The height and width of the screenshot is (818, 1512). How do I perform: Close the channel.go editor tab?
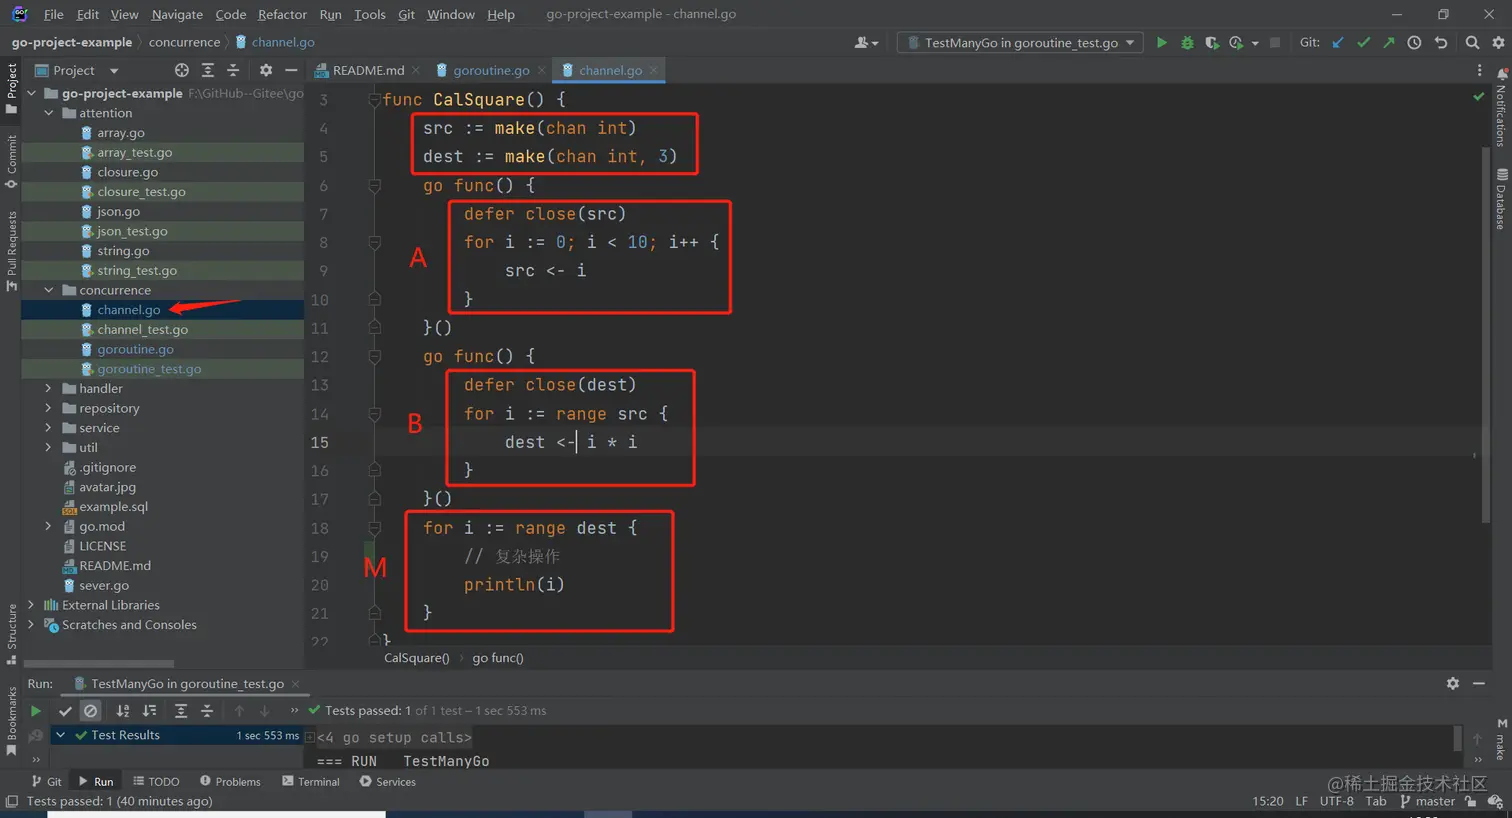(654, 70)
